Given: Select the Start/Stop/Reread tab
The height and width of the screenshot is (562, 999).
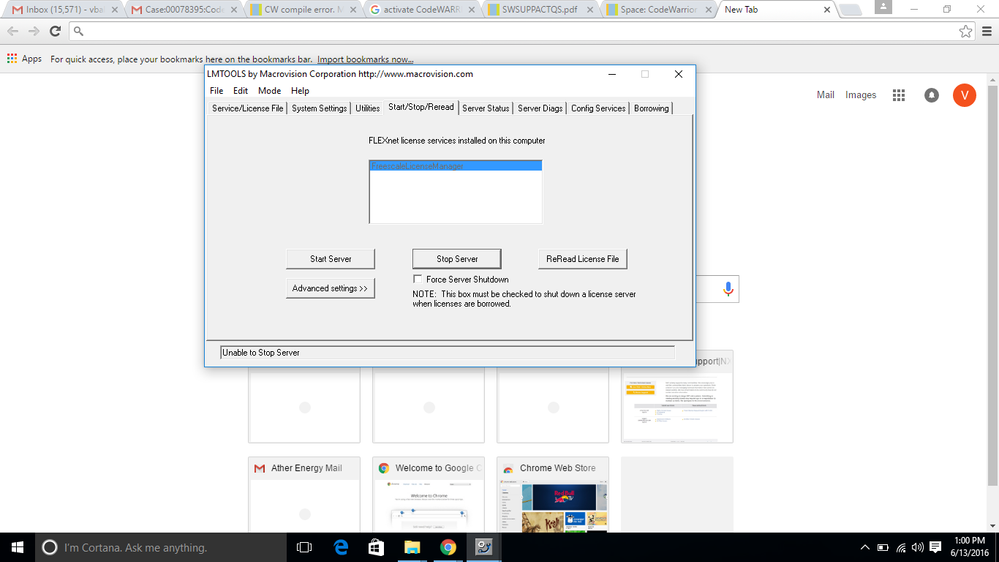Looking at the screenshot, I should click(421, 107).
